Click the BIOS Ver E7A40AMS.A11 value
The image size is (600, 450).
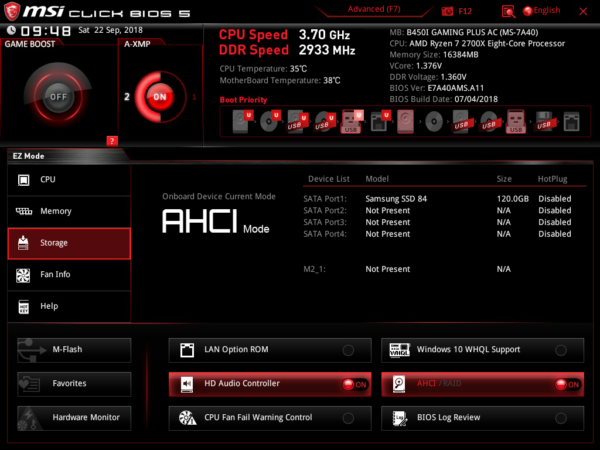click(x=455, y=88)
